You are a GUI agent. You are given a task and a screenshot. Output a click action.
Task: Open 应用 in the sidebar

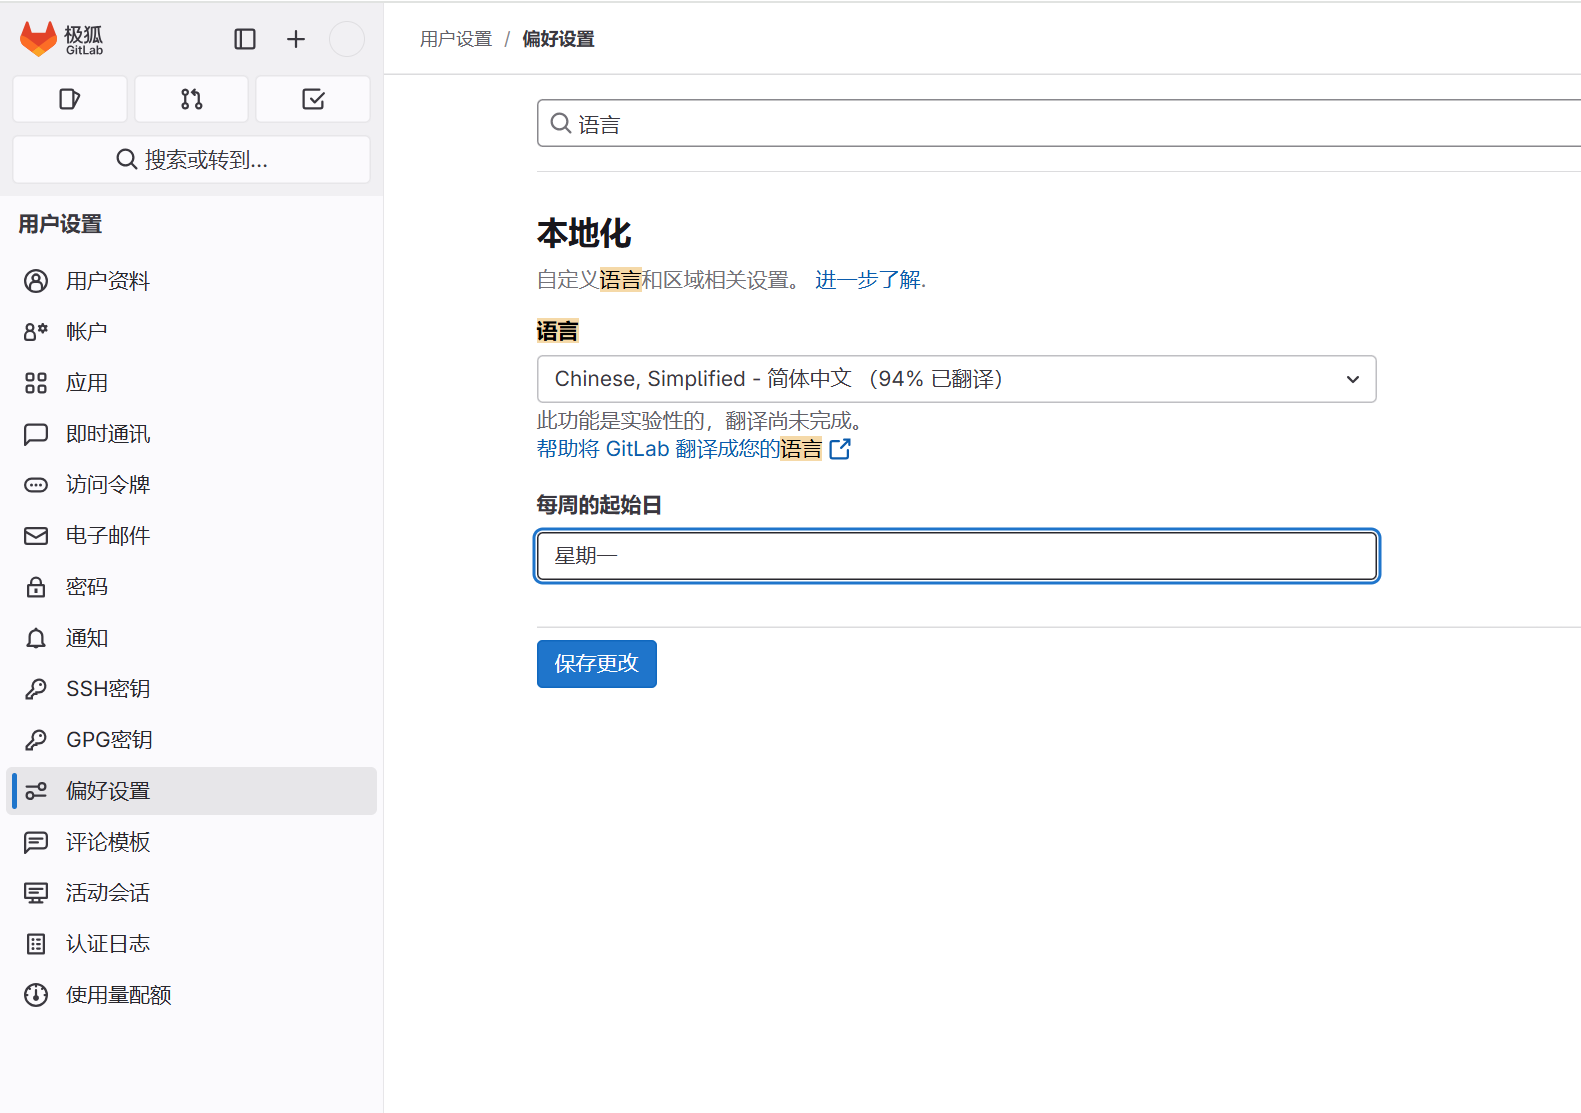tap(192, 383)
